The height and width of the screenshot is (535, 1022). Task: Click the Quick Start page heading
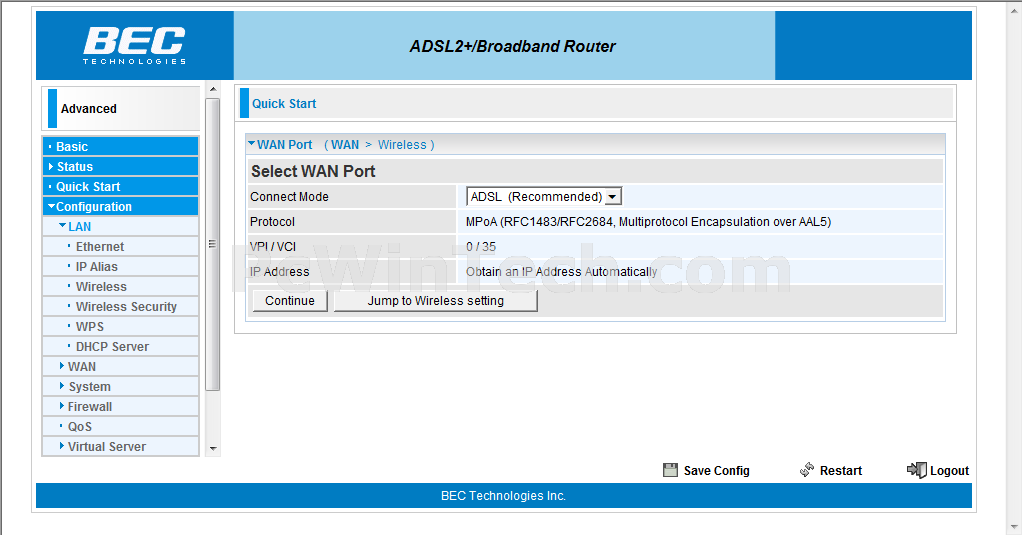tap(284, 104)
